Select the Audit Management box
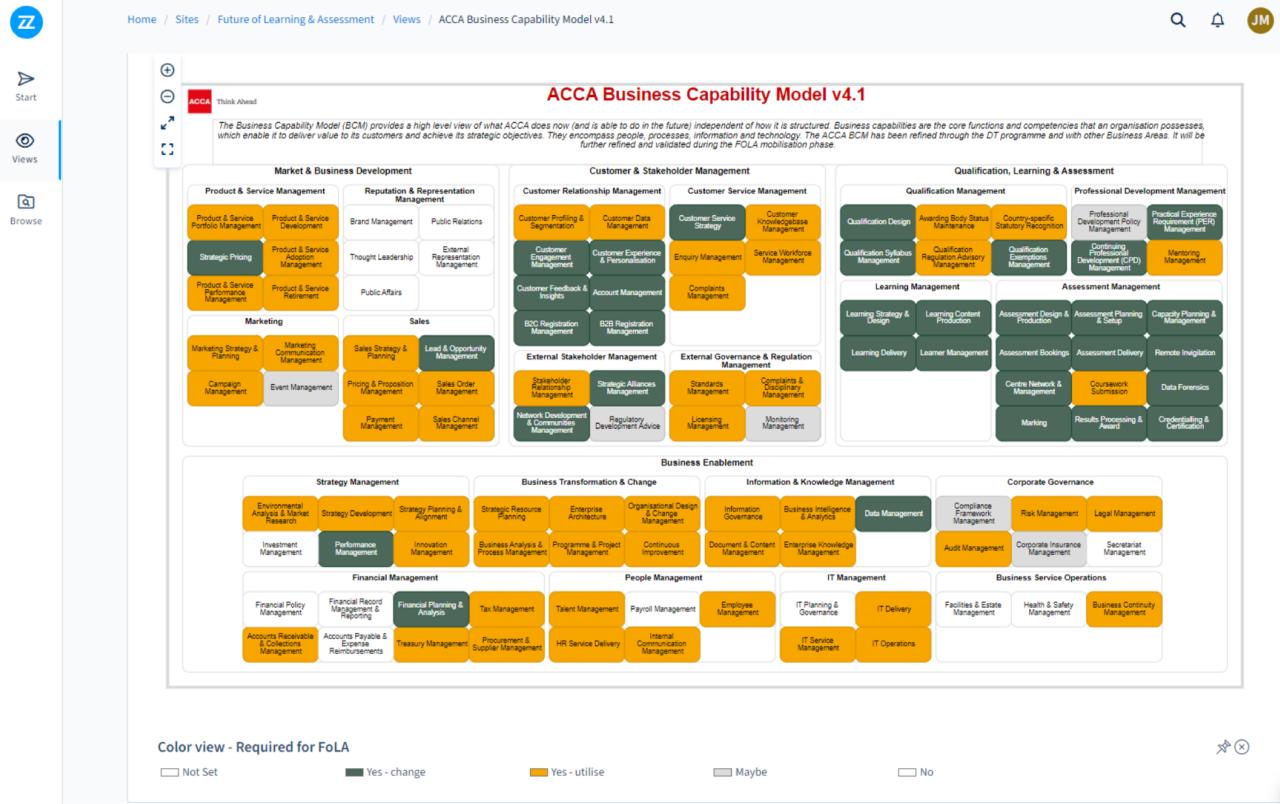 point(973,549)
